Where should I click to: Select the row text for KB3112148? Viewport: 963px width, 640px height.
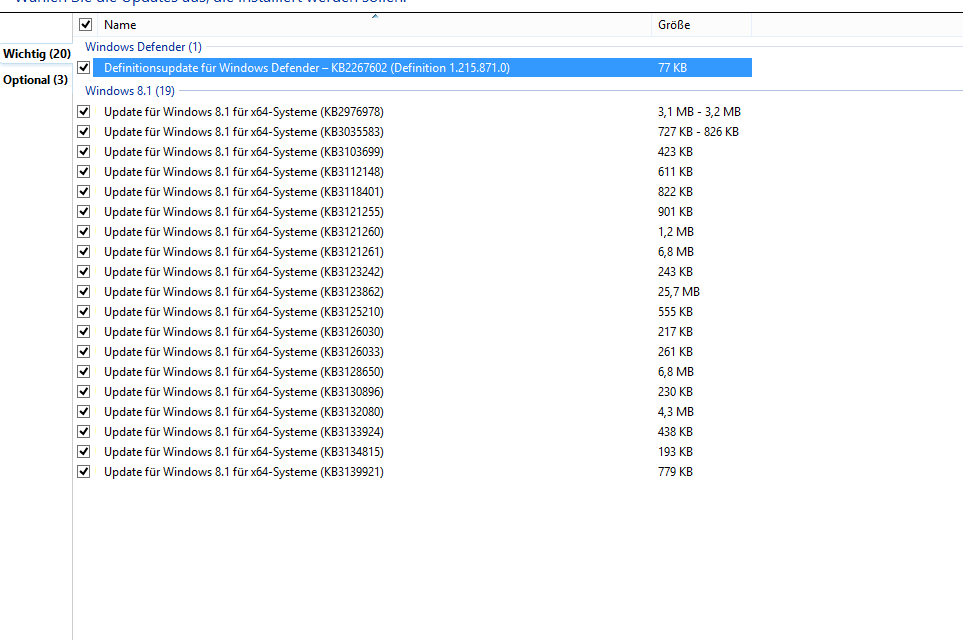pos(244,171)
